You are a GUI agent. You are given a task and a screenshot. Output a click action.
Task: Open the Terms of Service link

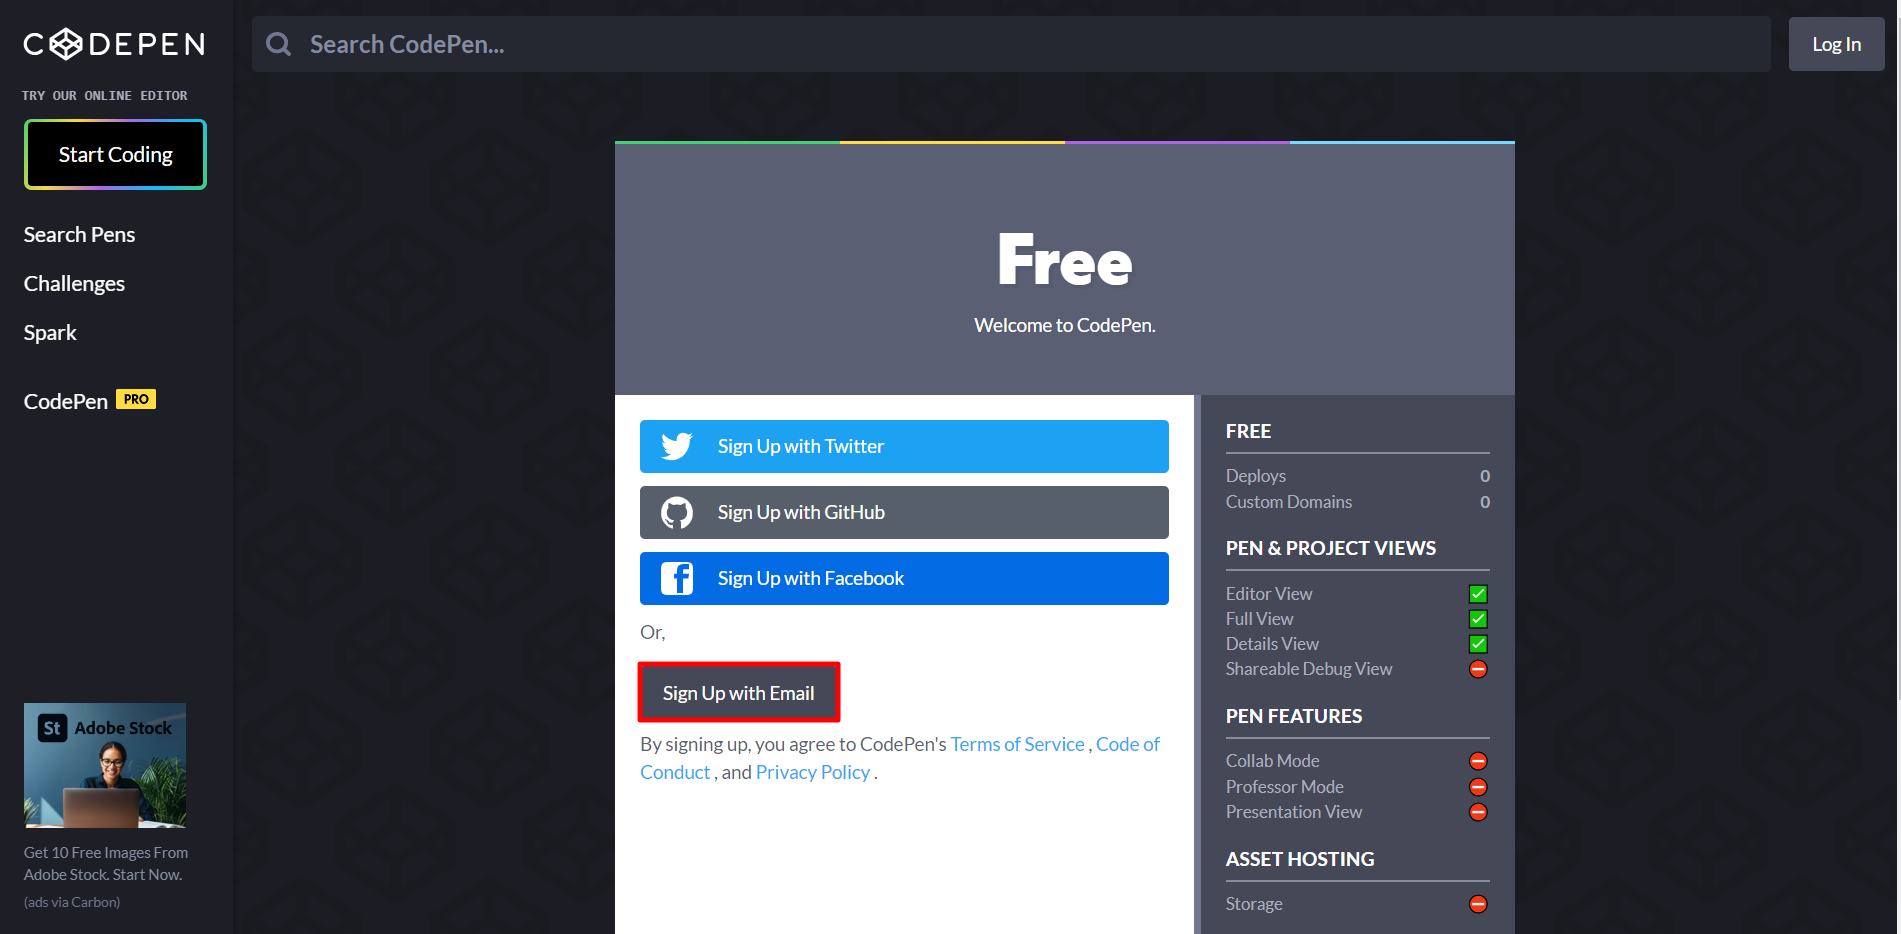(1017, 744)
